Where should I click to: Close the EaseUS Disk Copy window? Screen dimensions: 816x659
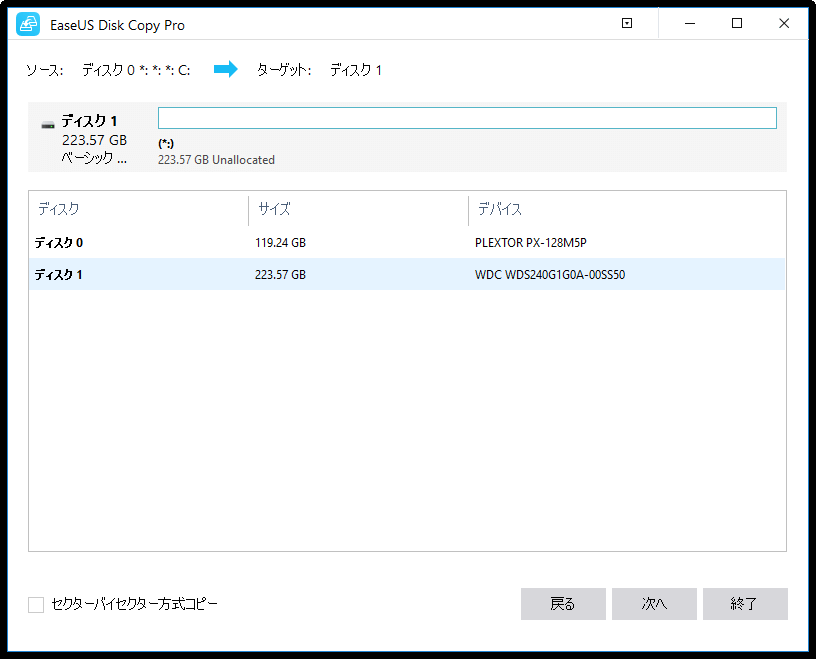click(784, 23)
